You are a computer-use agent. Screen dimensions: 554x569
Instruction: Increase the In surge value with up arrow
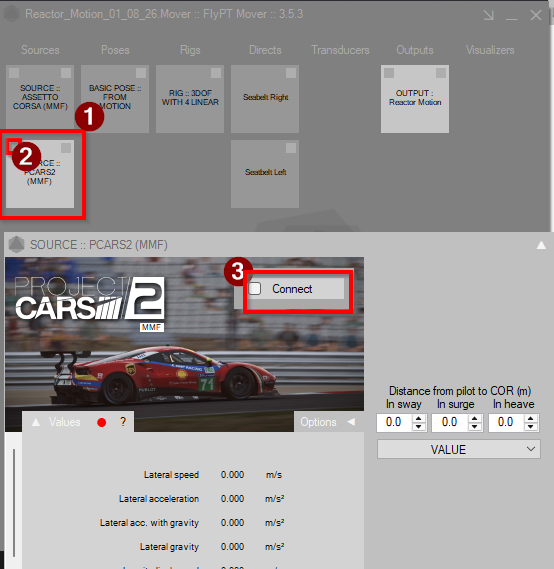click(x=475, y=418)
